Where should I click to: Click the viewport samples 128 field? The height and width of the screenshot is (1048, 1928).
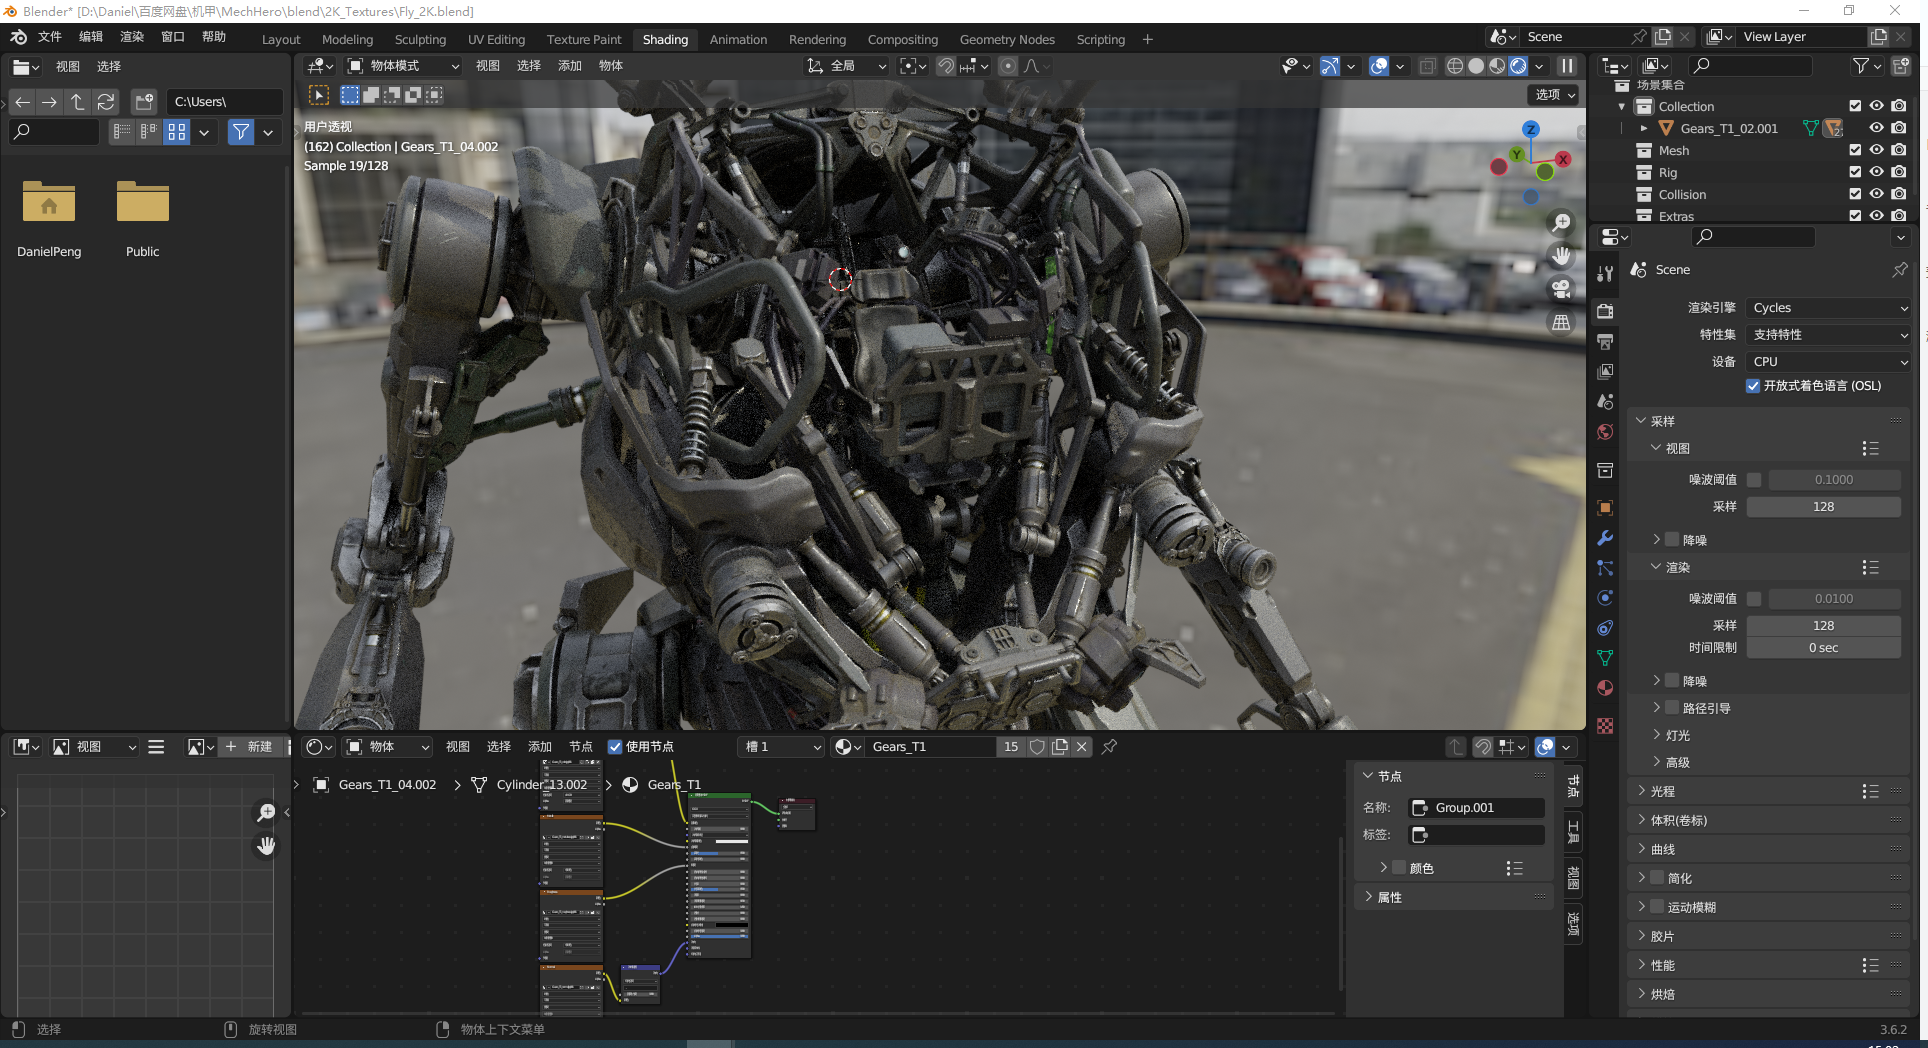[1823, 507]
